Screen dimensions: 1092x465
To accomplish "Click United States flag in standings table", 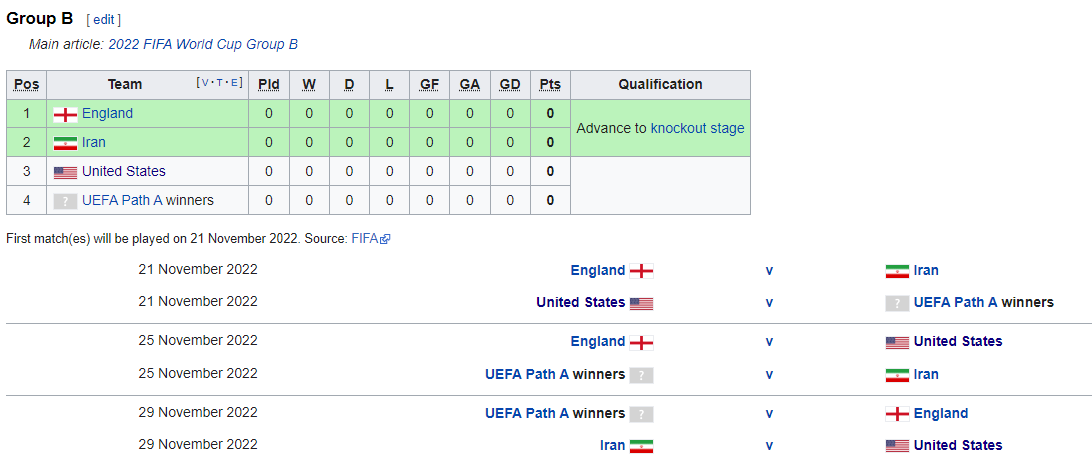I will point(65,172).
